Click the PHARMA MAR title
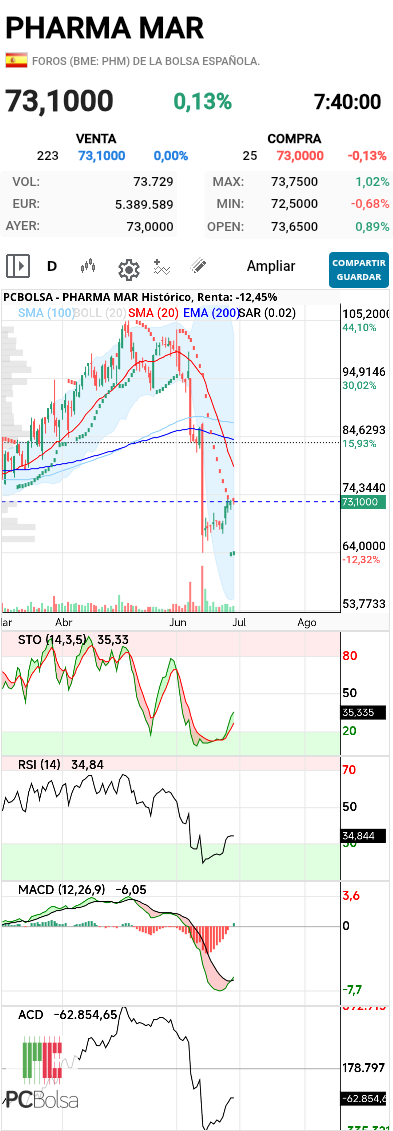This screenshot has width=393, height=1131. click(105, 27)
